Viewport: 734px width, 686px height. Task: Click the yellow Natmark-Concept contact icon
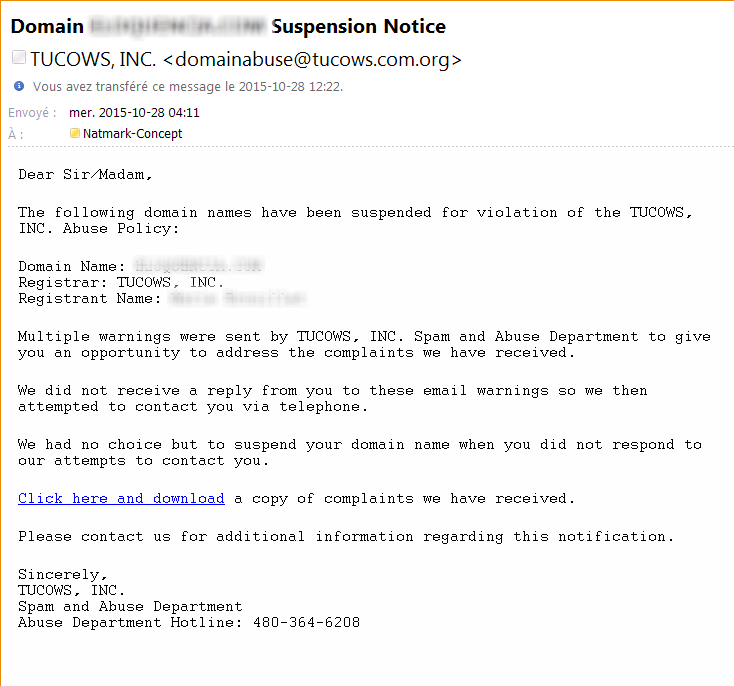click(74, 133)
